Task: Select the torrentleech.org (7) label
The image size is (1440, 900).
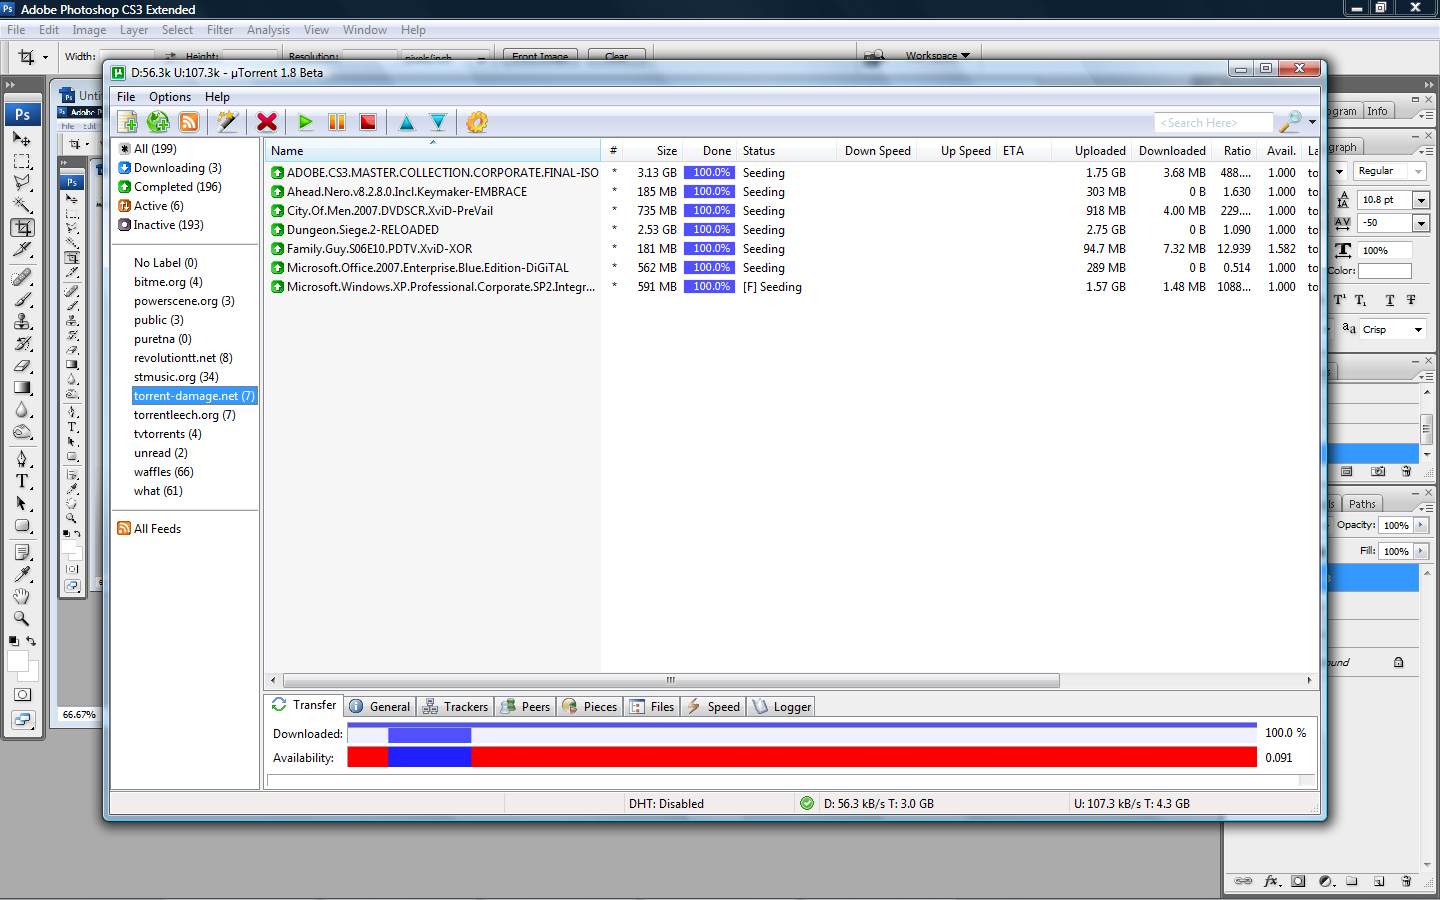Action: [185, 415]
